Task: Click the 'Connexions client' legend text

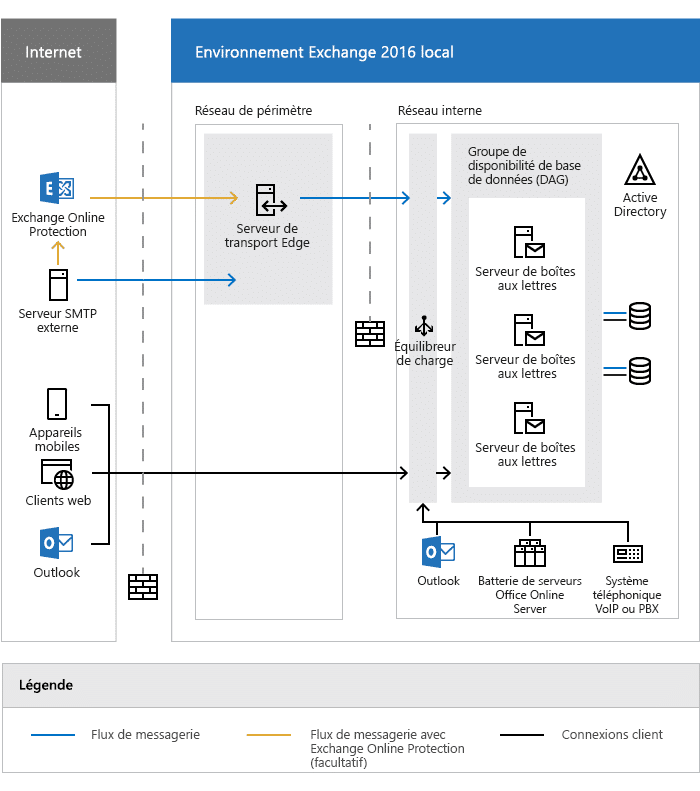Action: coord(612,734)
